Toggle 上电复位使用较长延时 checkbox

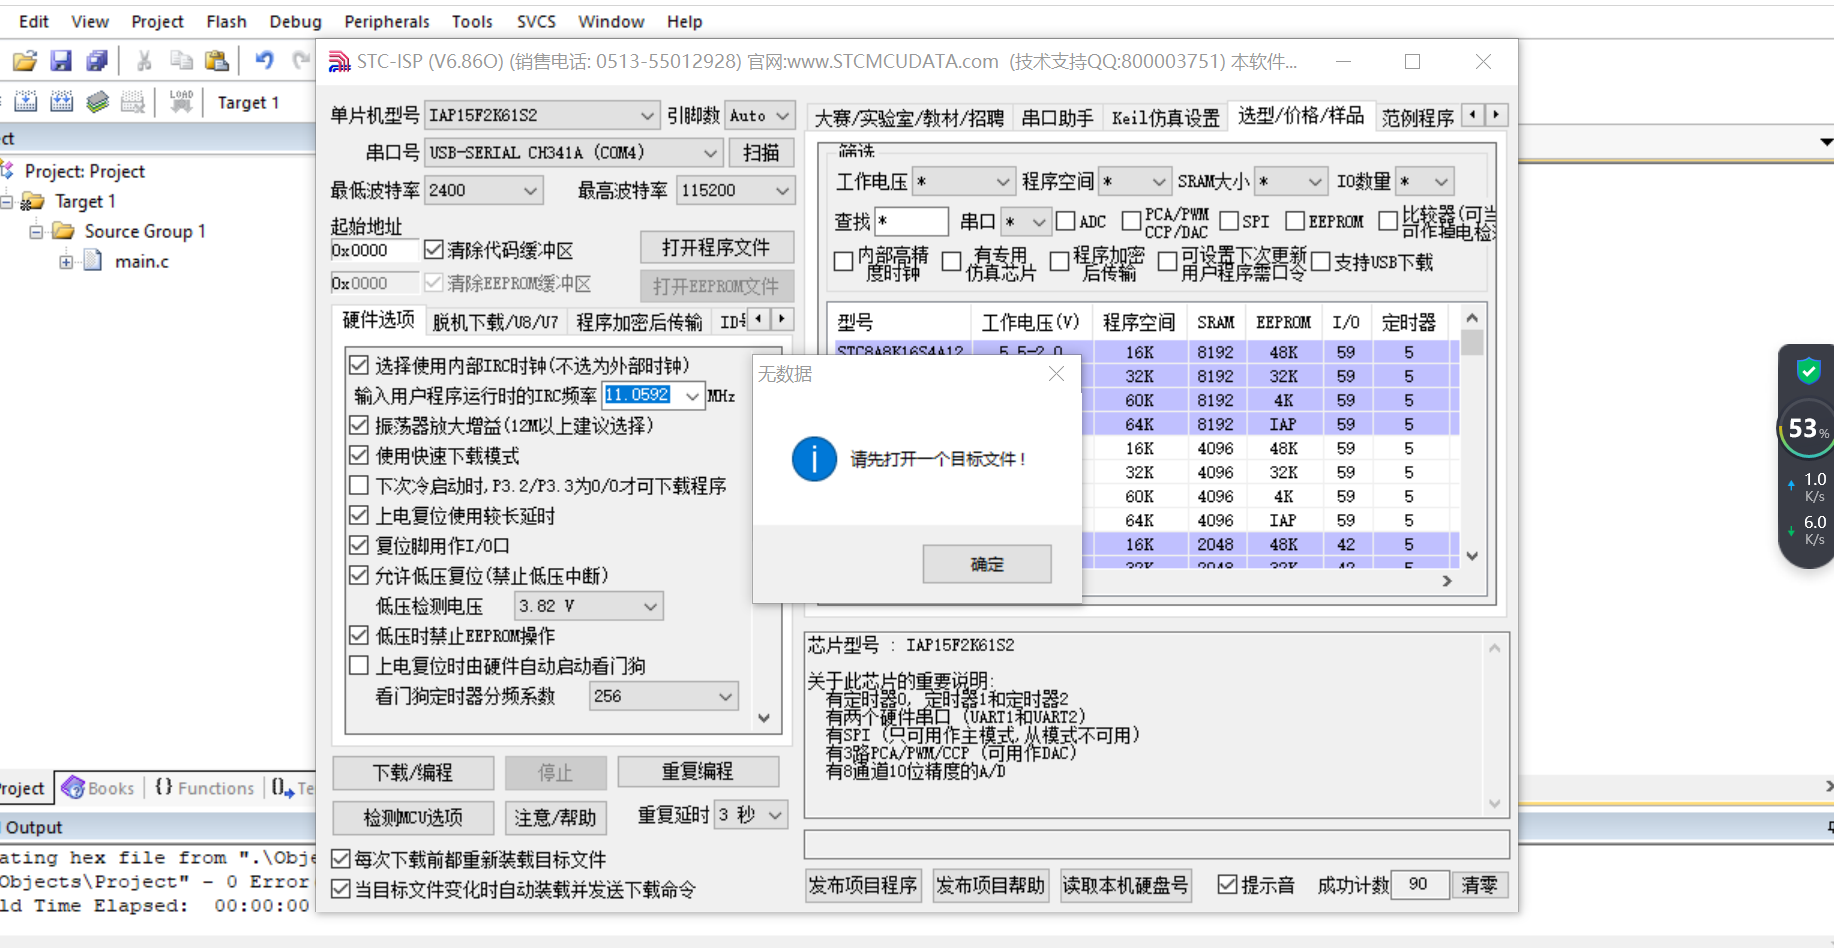tap(359, 516)
